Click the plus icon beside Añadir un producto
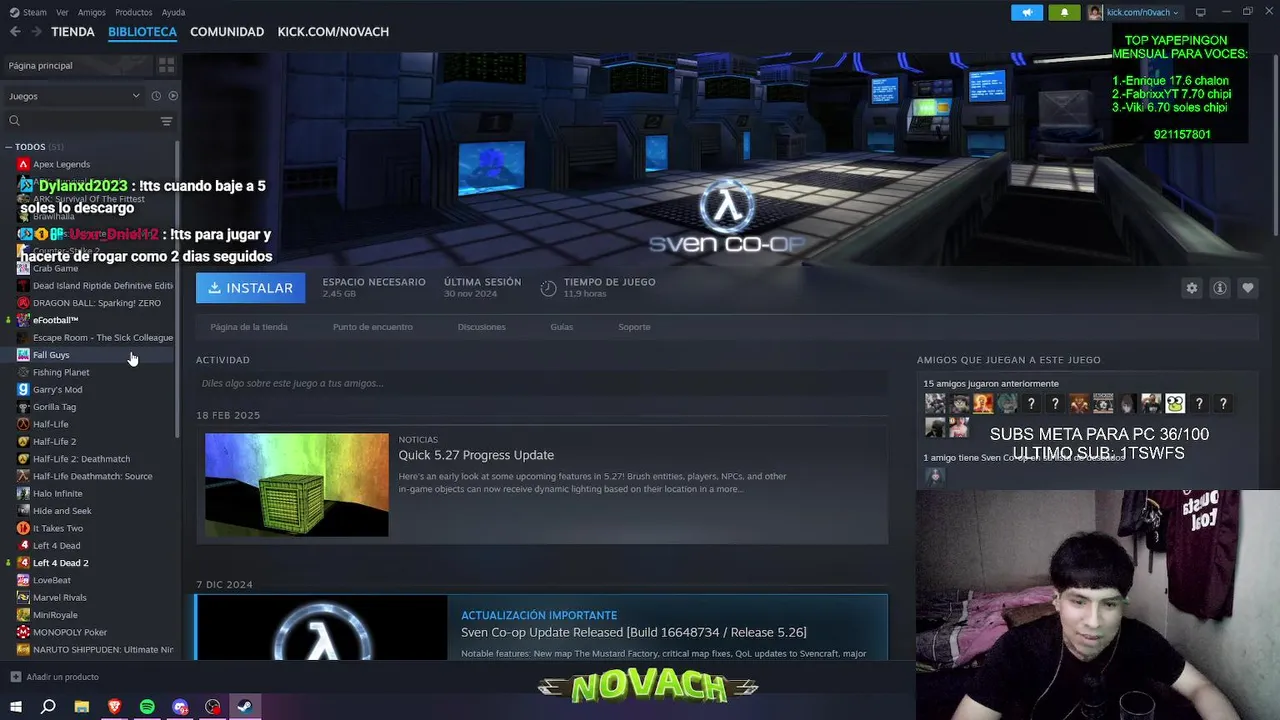Image resolution: width=1280 pixels, height=720 pixels. coord(15,677)
